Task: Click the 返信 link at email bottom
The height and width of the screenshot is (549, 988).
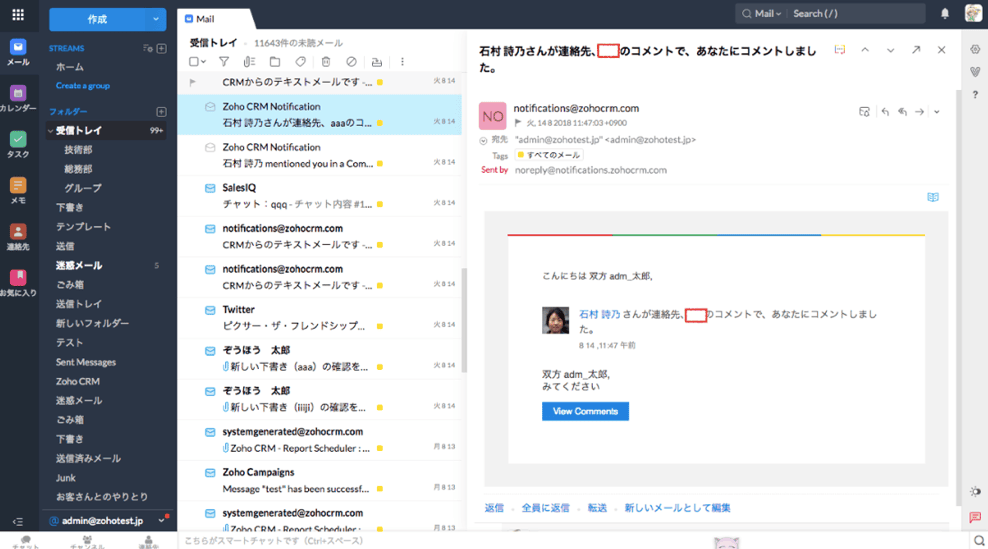Action: coord(494,507)
